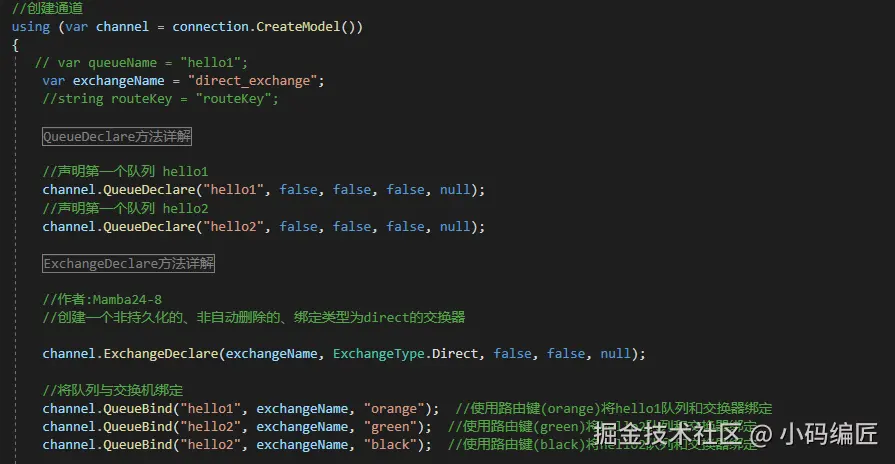Click the 掘金技术社区 watermark text
Image resolution: width=895 pixels, height=464 pixels.
tap(668, 435)
